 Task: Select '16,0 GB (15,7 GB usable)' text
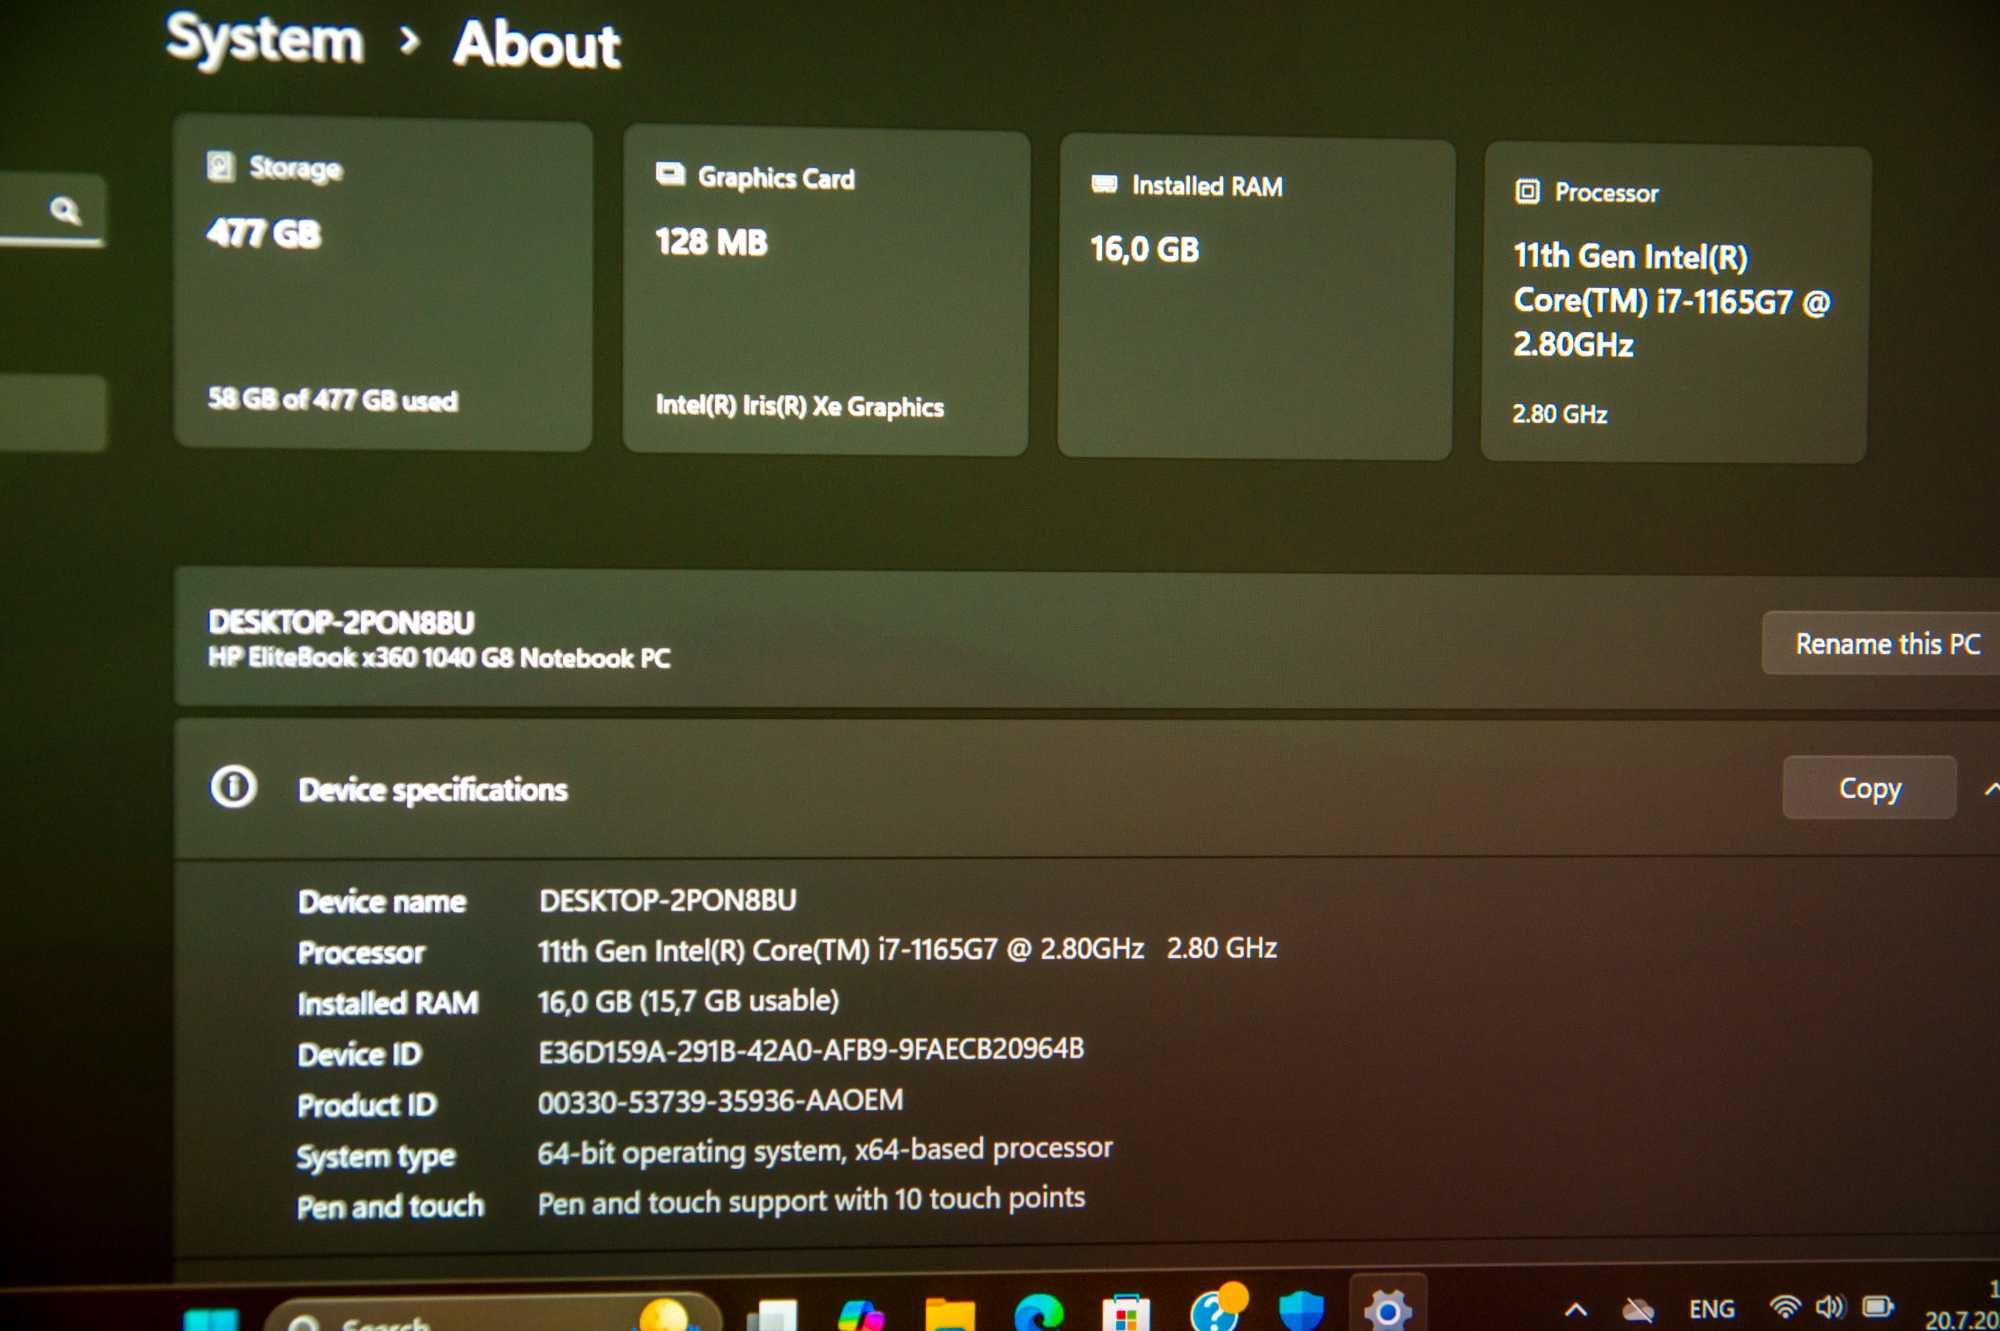point(688,1001)
